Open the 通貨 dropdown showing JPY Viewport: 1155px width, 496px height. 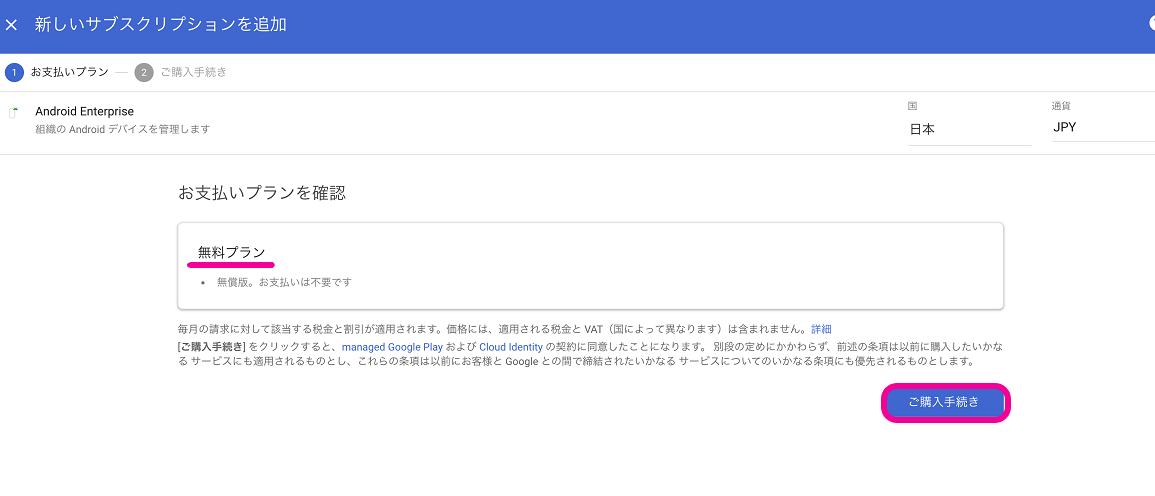[1102, 128]
